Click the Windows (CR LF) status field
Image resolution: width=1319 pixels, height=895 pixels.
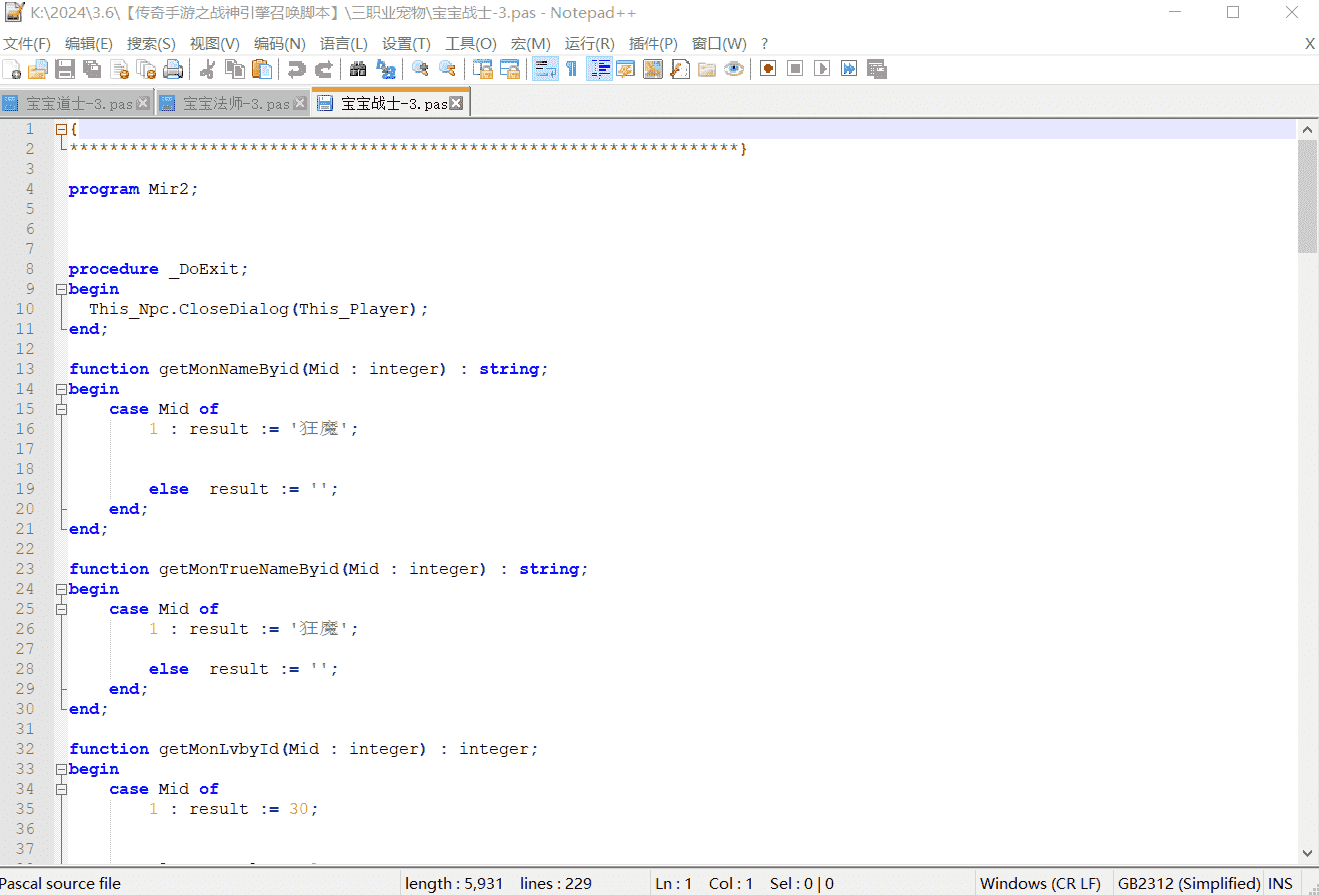click(x=1039, y=883)
